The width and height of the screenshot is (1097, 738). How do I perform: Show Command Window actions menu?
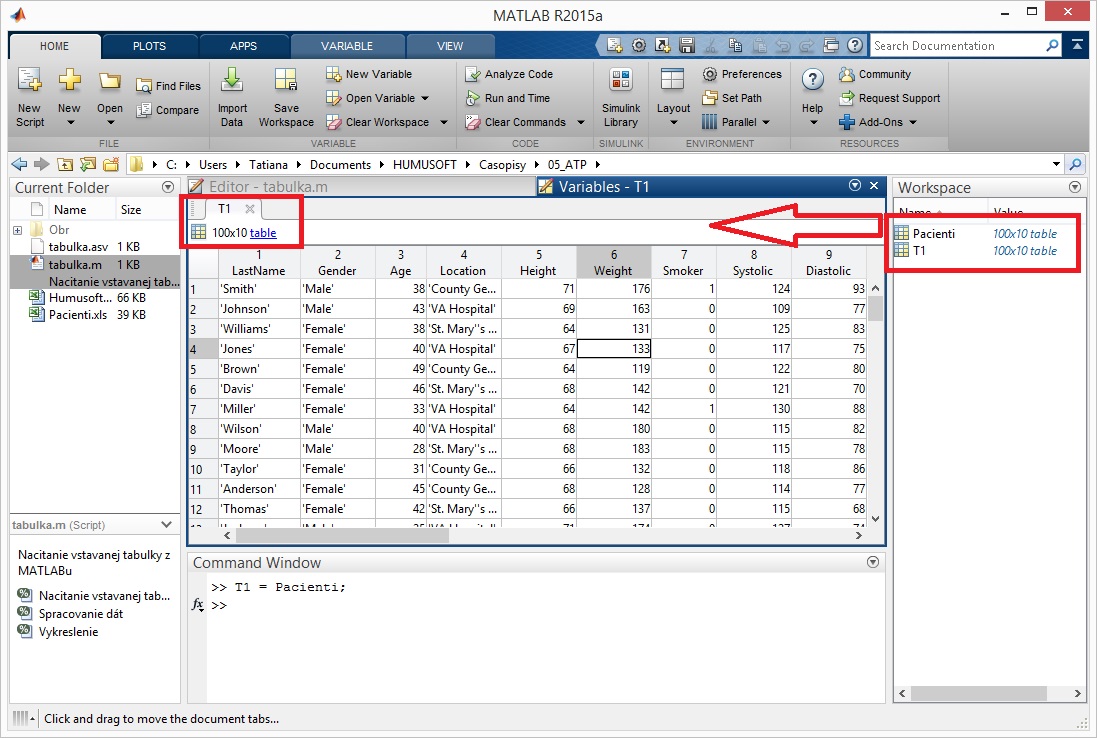872,562
